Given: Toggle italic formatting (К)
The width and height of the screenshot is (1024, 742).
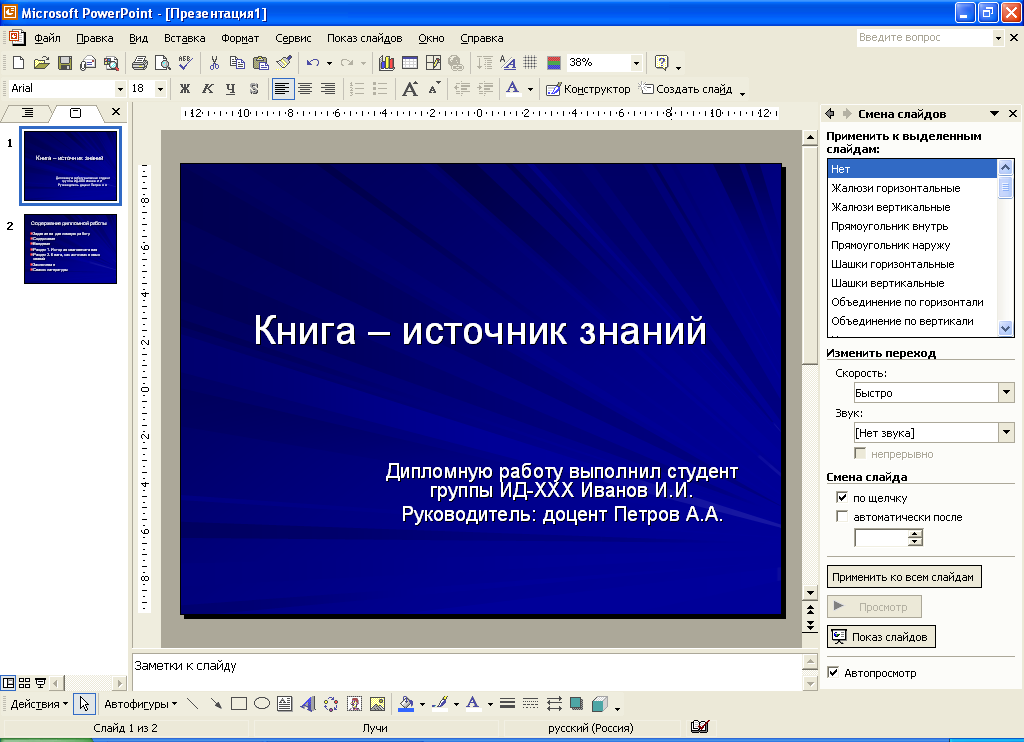Looking at the screenshot, I should click(208, 88).
